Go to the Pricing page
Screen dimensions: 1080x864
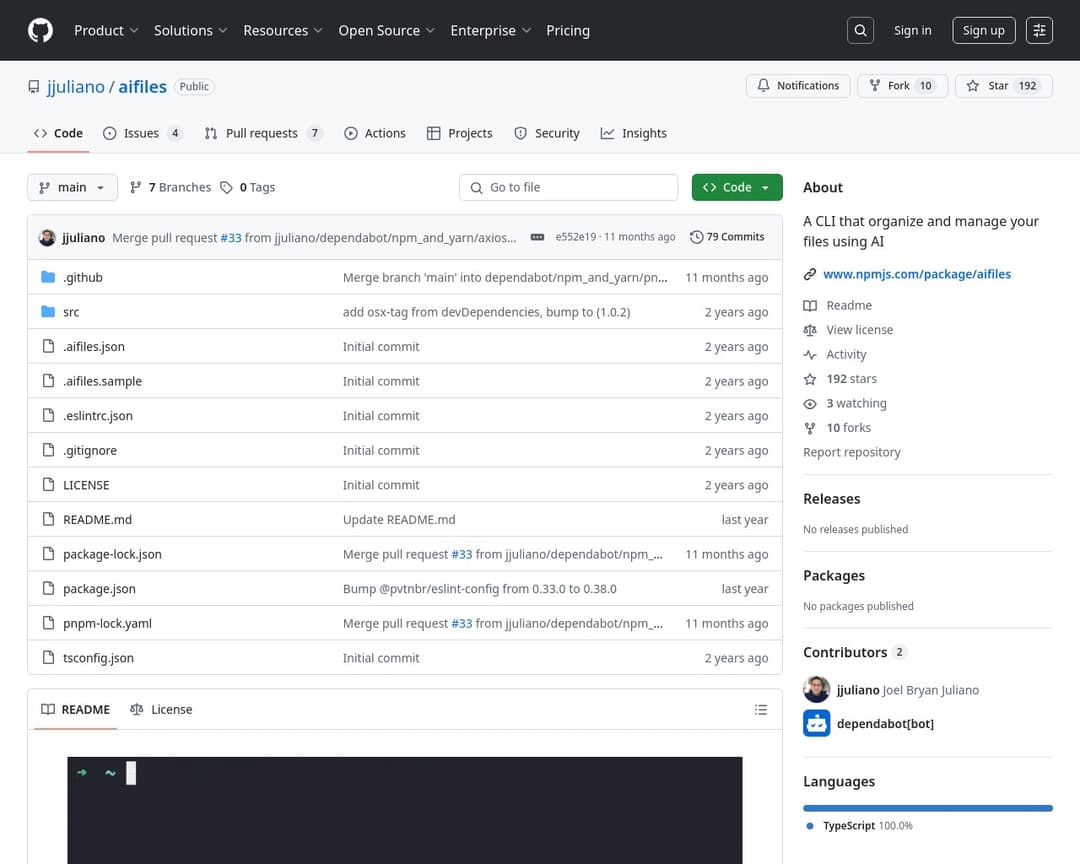pos(568,30)
